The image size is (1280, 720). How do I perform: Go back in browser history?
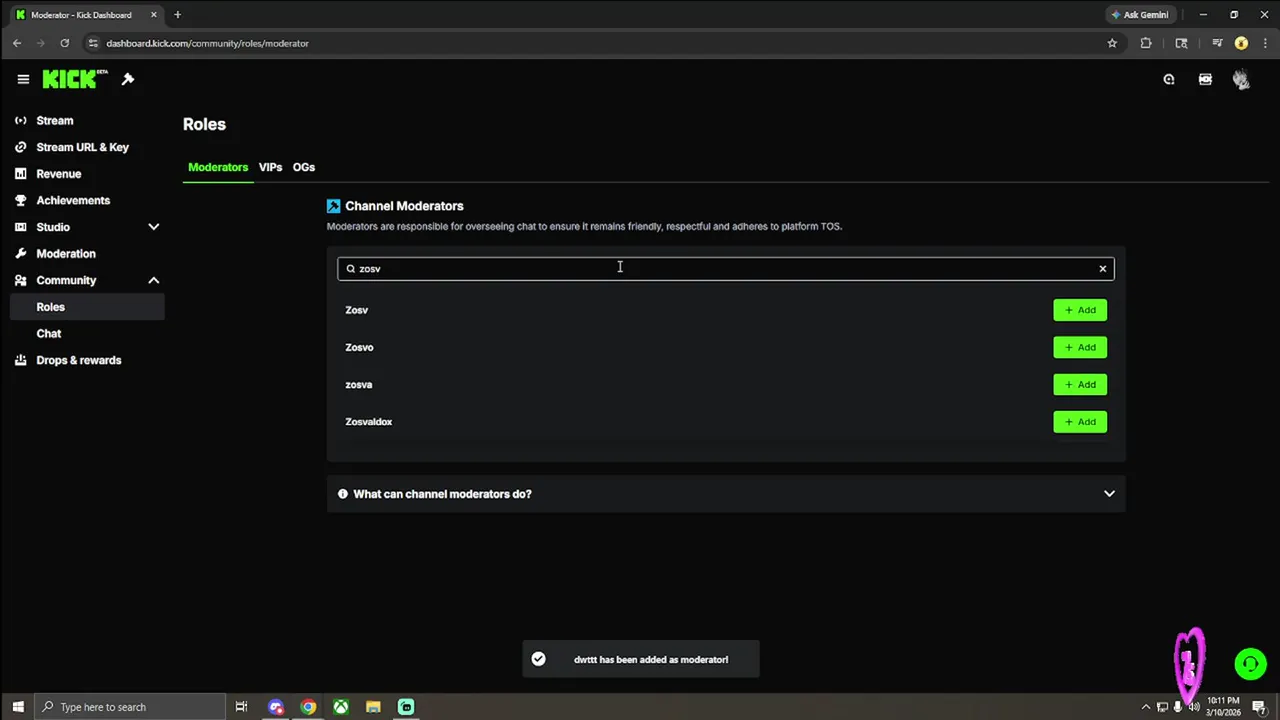click(17, 43)
